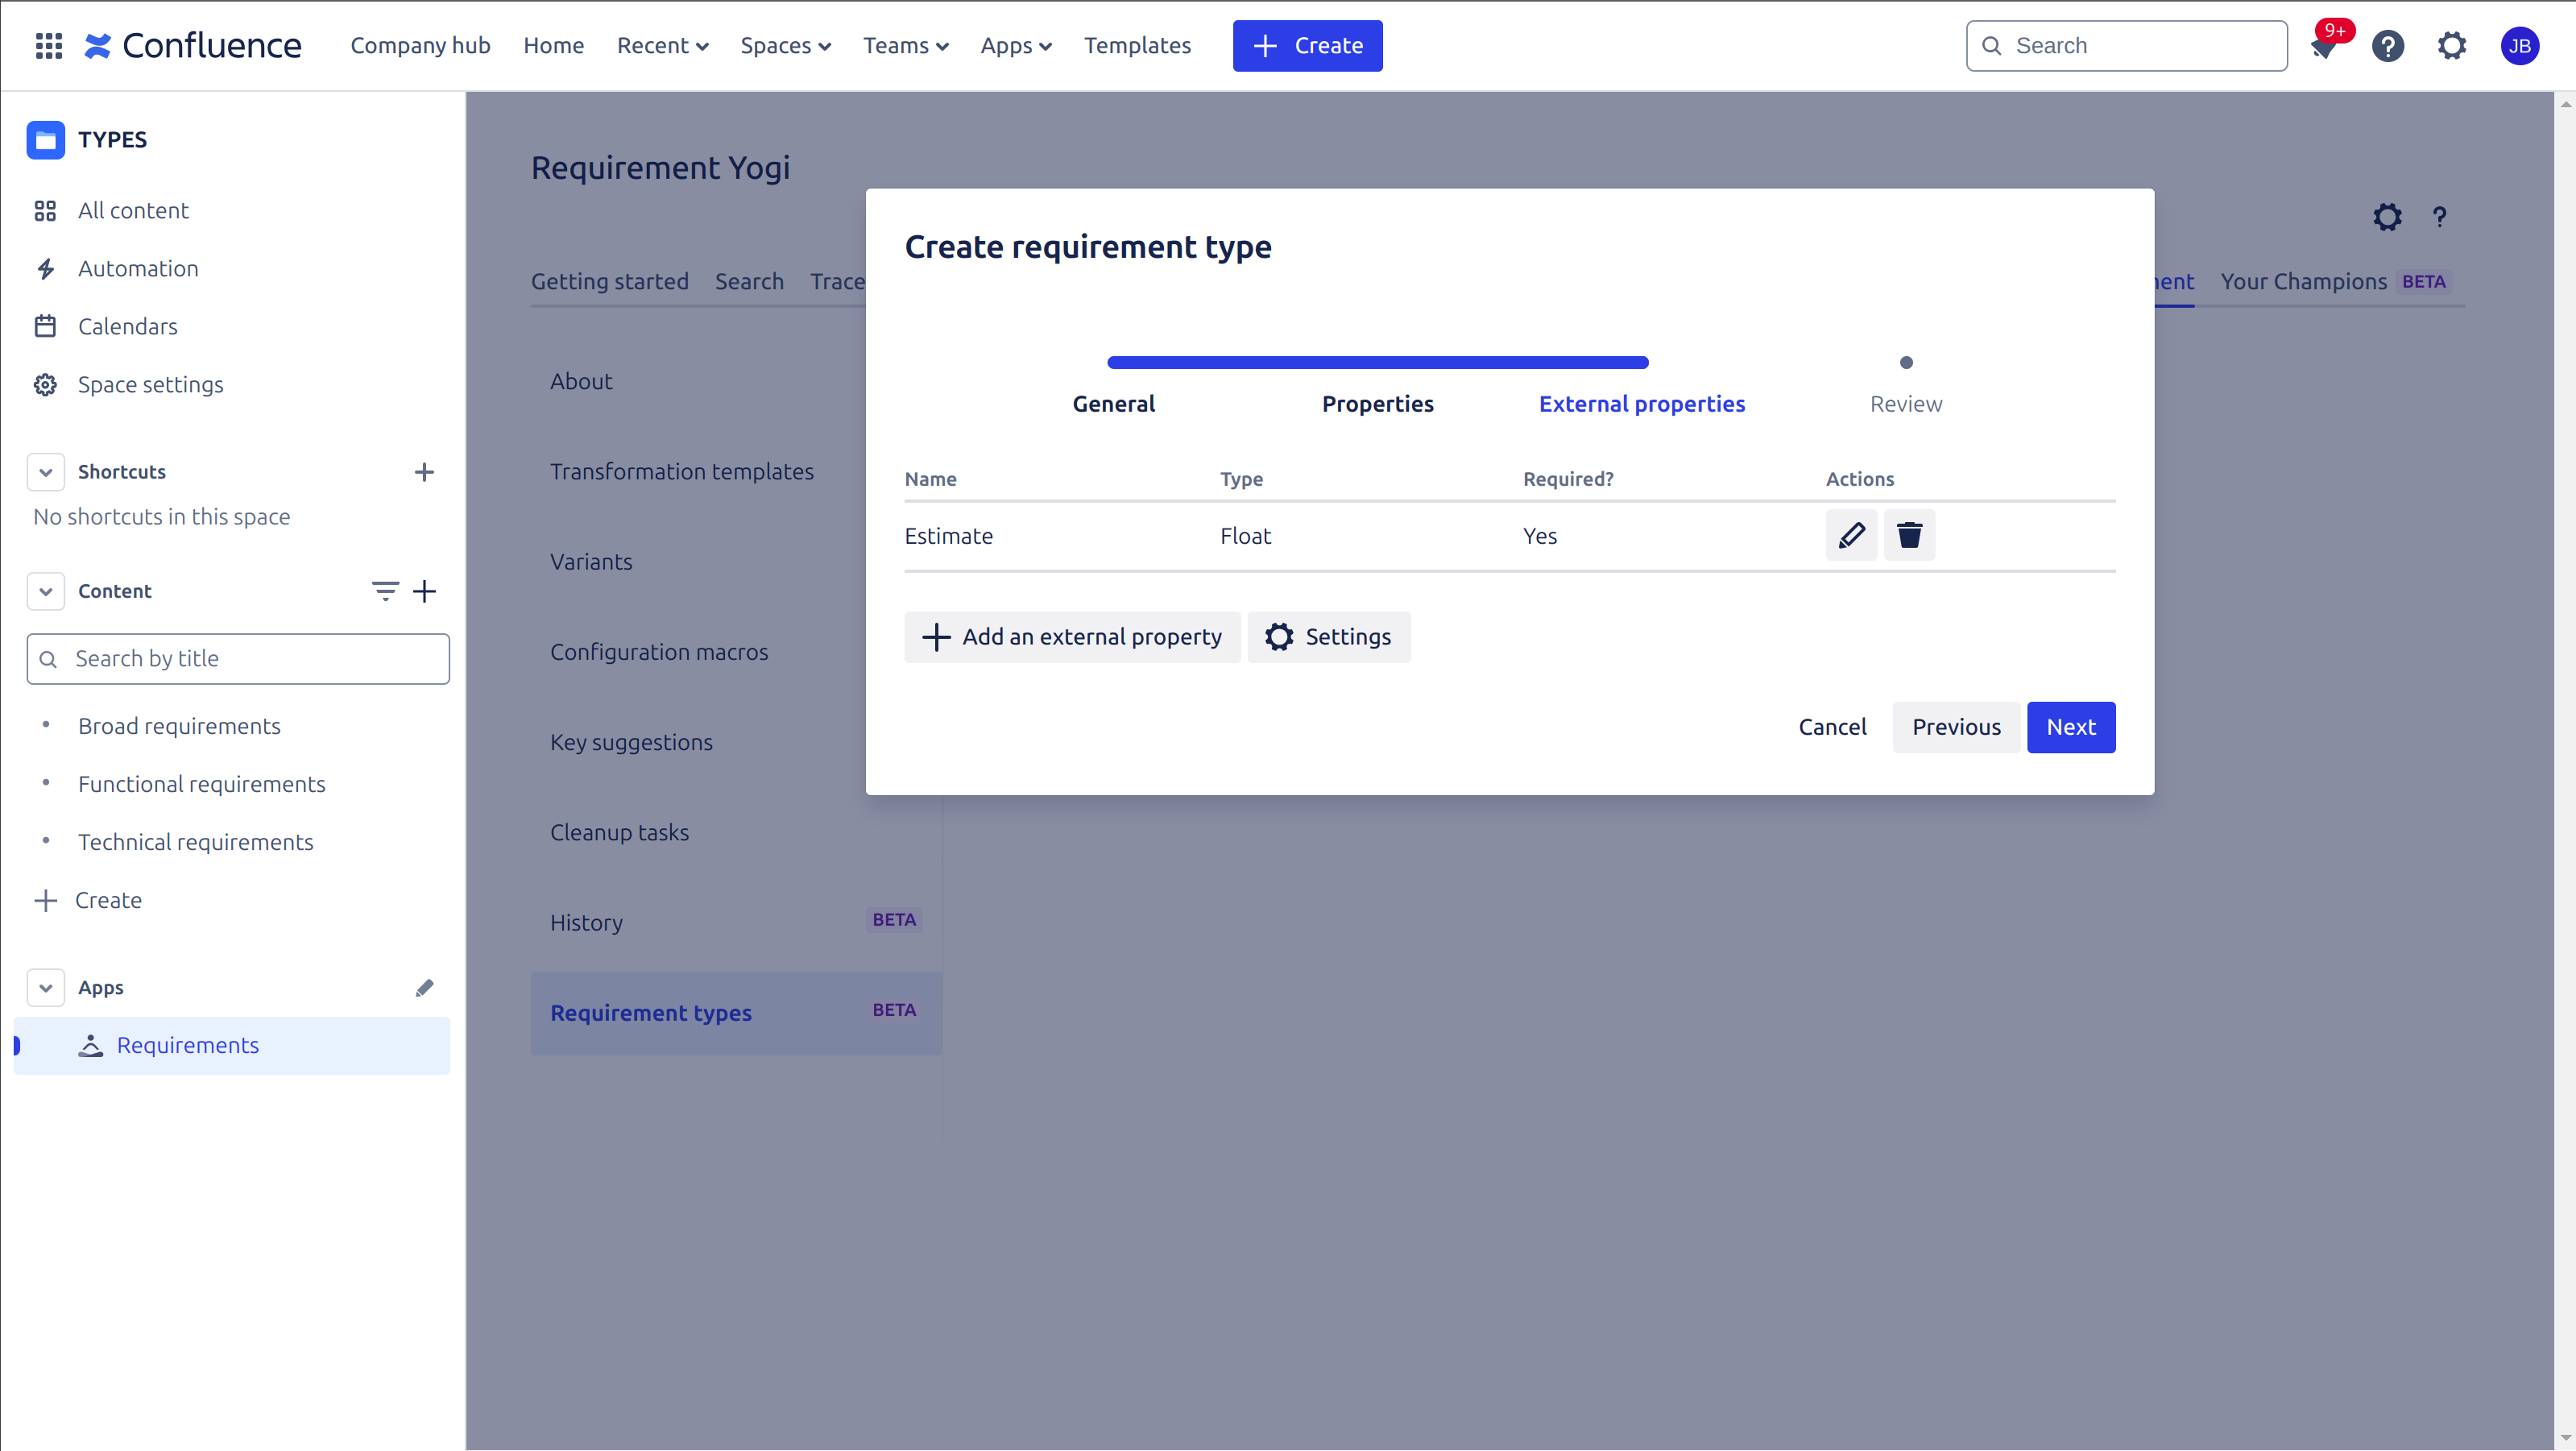Open the global settings gear in top bar

(x=2452, y=46)
